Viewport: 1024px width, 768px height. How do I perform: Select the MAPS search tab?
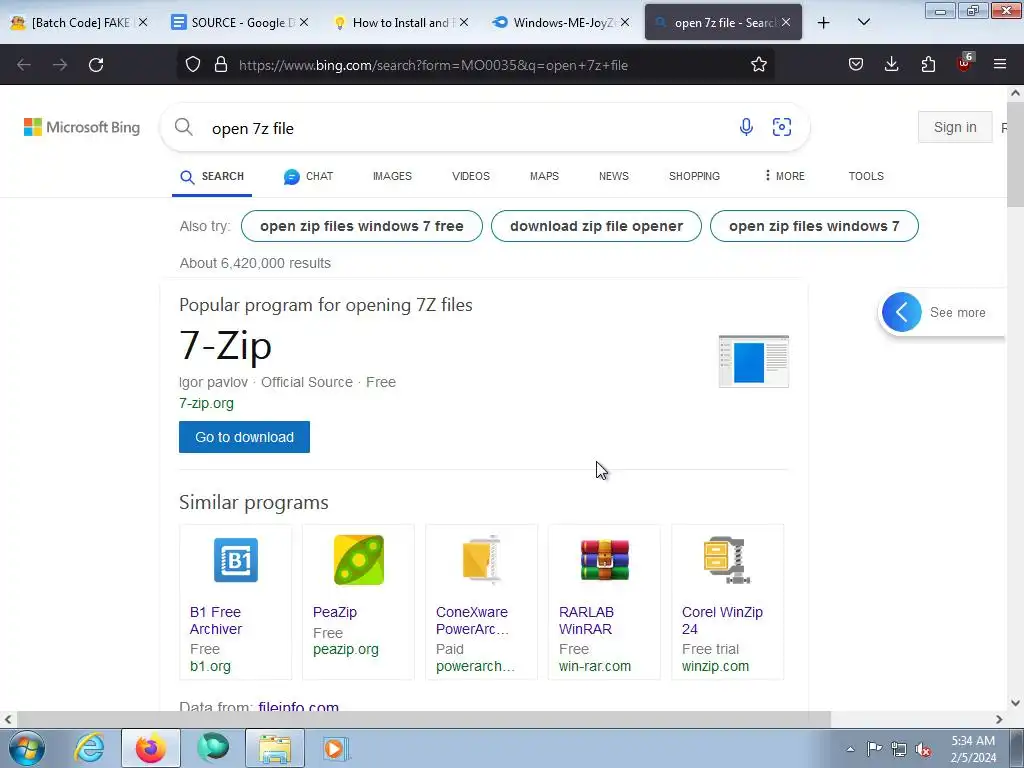(544, 176)
